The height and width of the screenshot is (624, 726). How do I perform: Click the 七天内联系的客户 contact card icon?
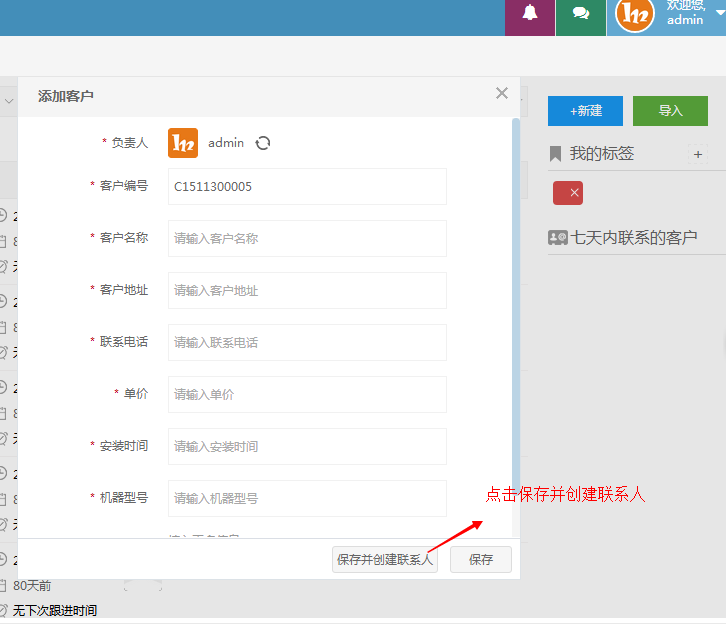(558, 238)
